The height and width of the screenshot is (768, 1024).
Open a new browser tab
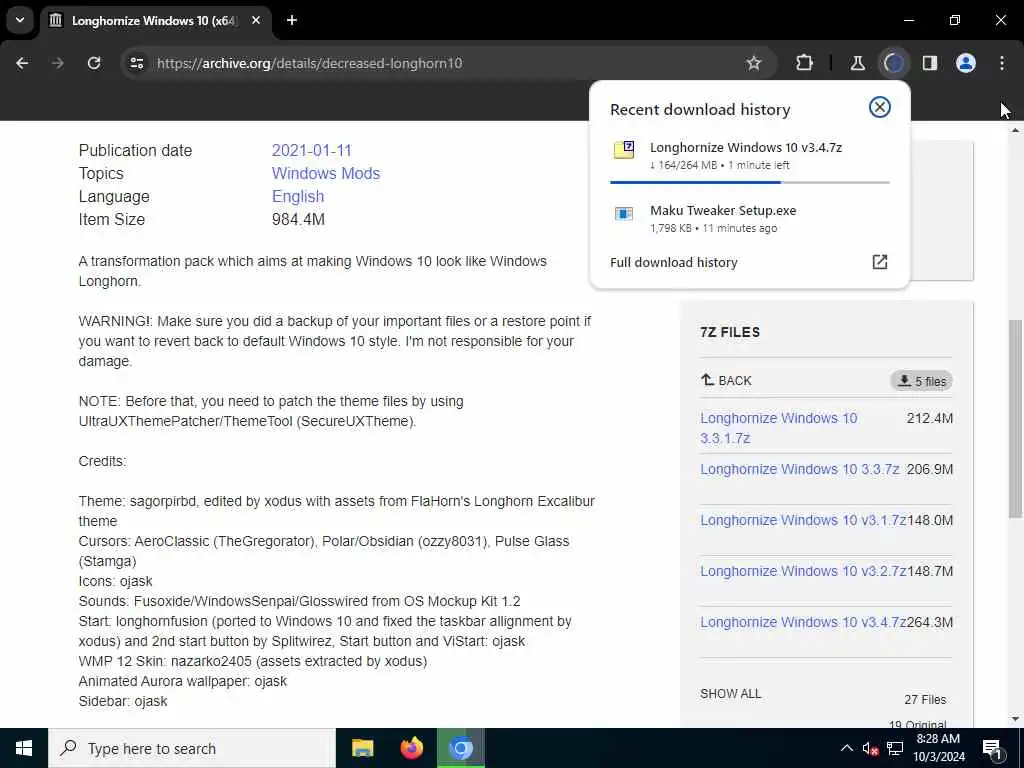coord(292,20)
